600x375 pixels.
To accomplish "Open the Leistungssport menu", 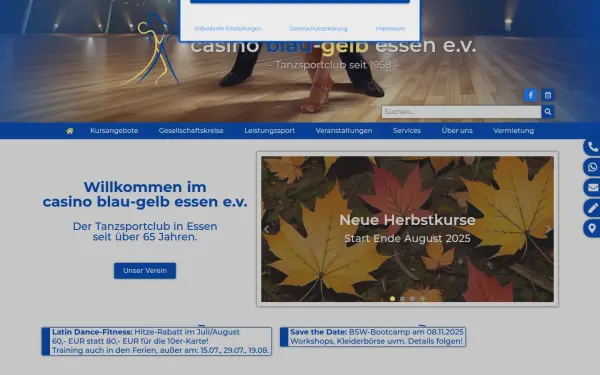I will coord(269,131).
